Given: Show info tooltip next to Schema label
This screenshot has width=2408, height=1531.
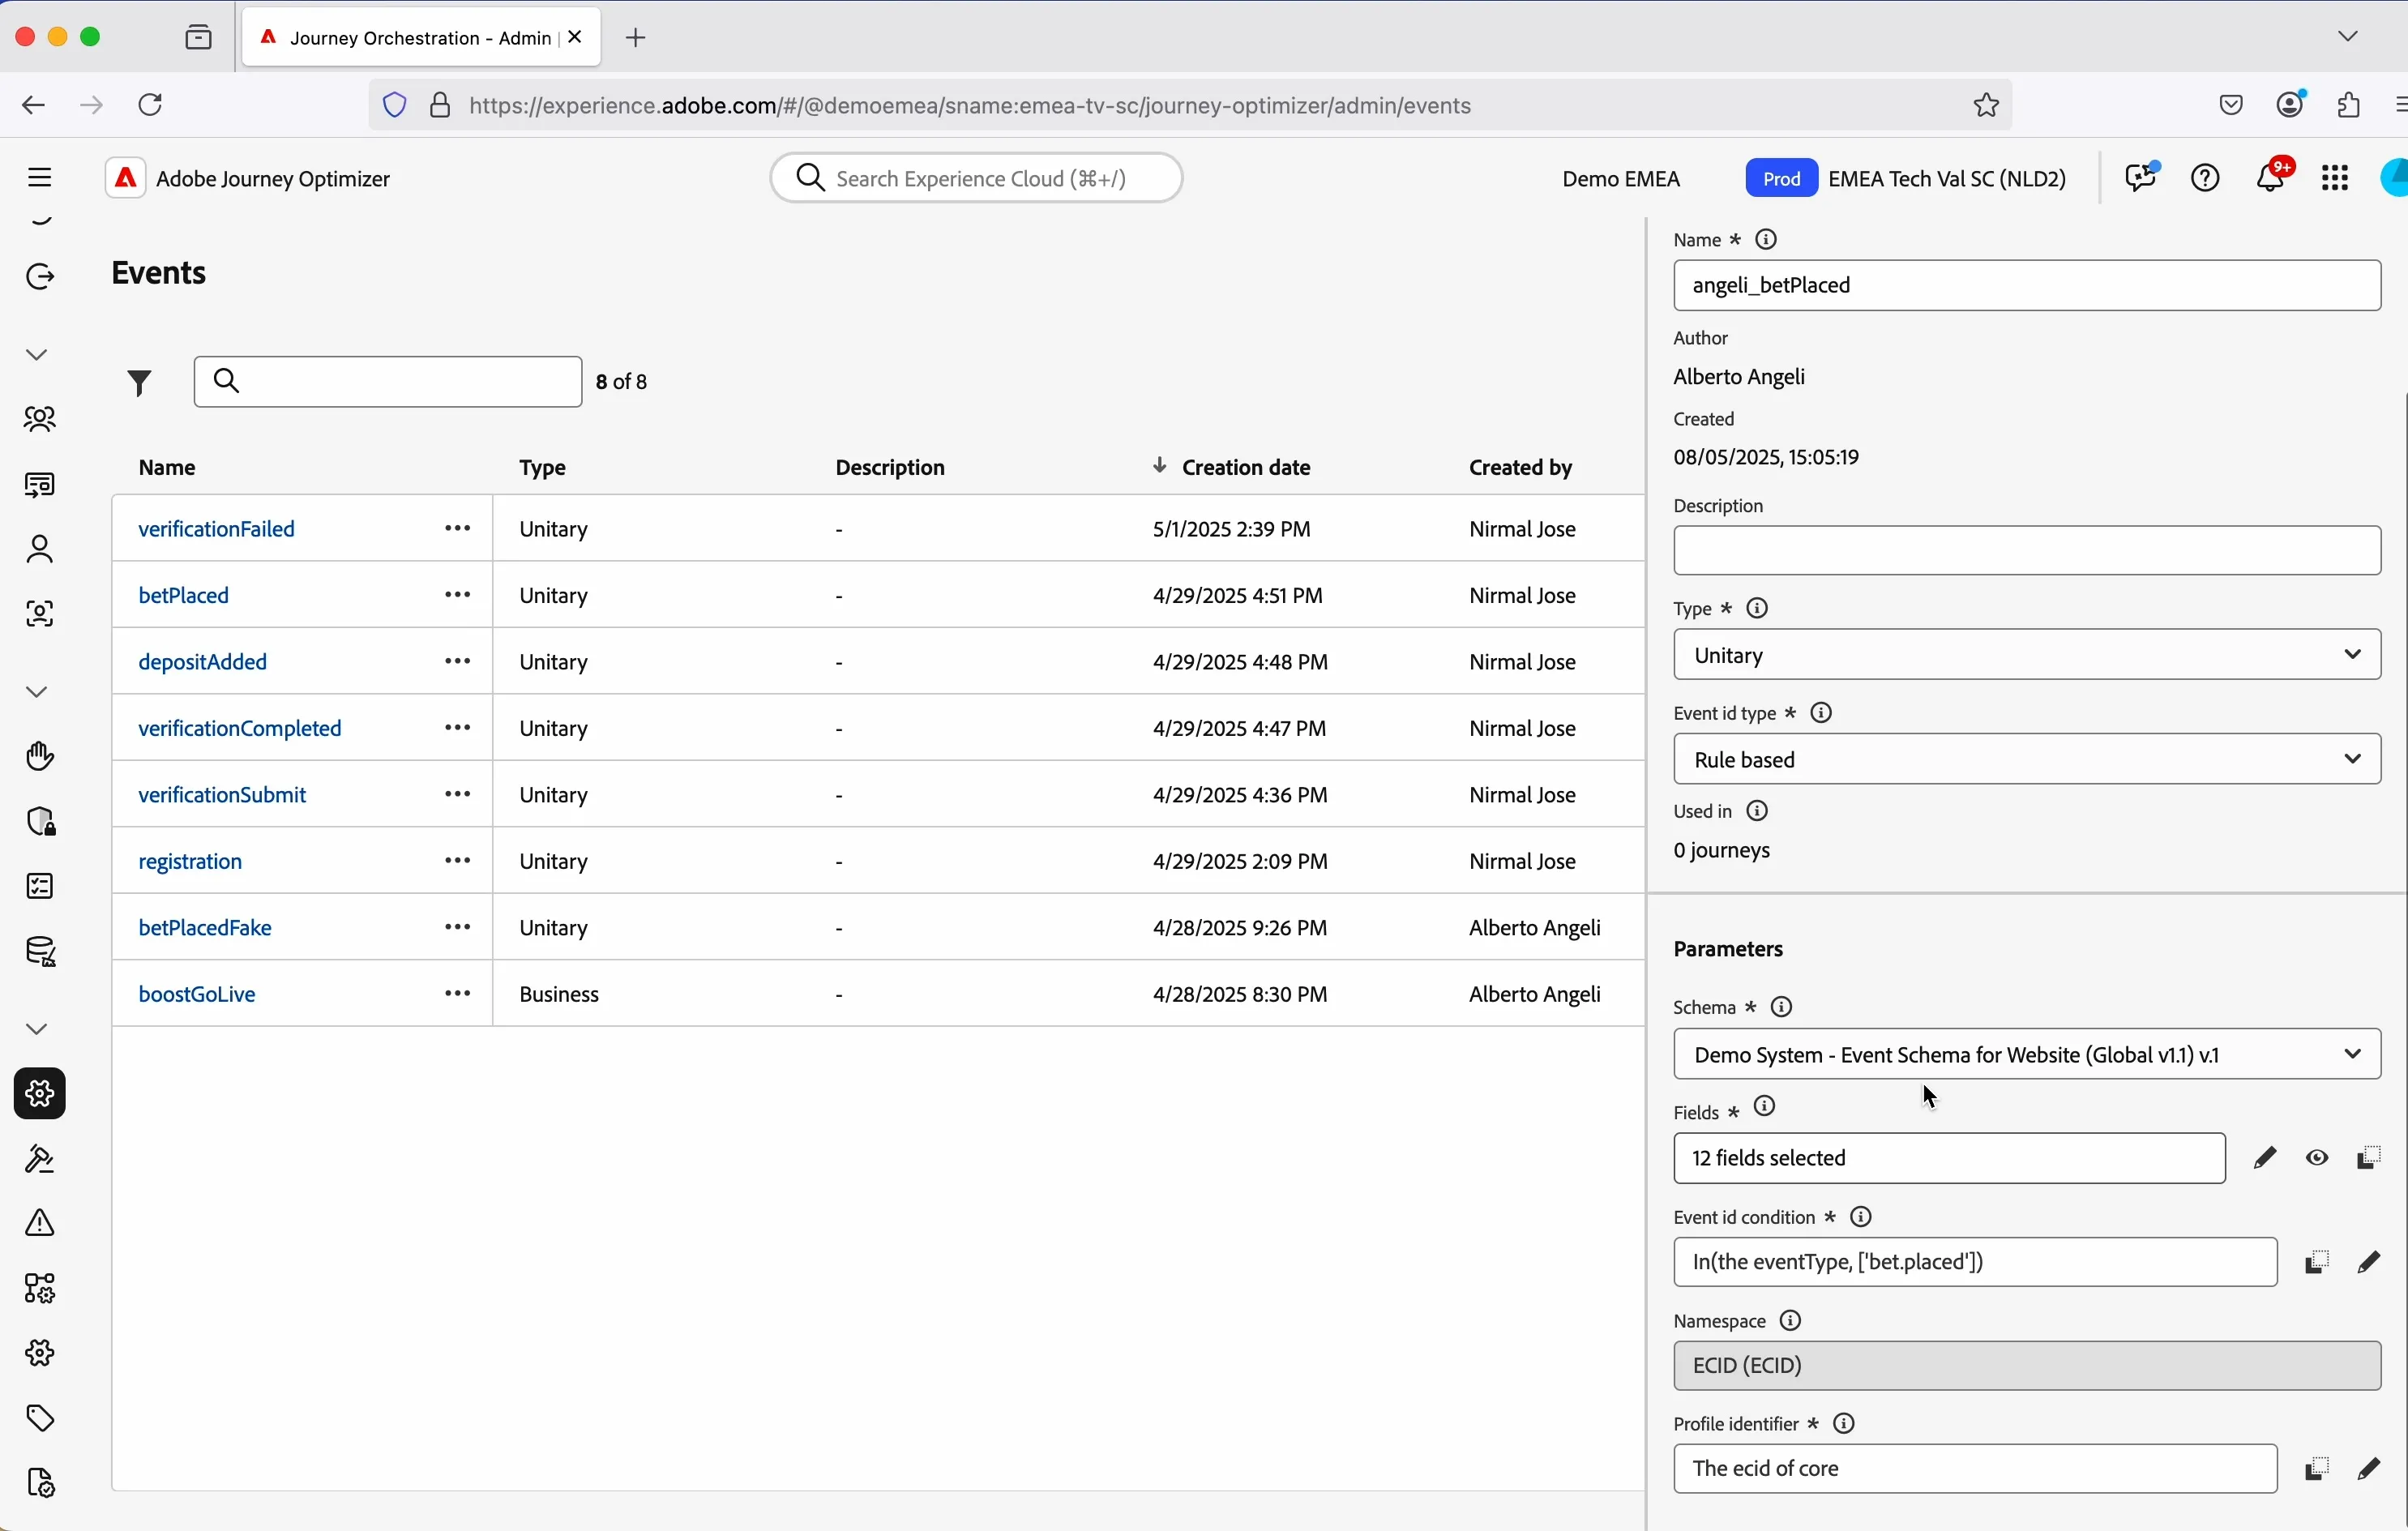Looking at the screenshot, I should [1782, 1008].
